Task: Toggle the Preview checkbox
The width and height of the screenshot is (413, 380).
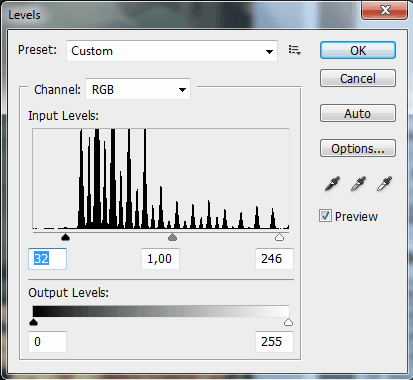Action: tap(325, 216)
